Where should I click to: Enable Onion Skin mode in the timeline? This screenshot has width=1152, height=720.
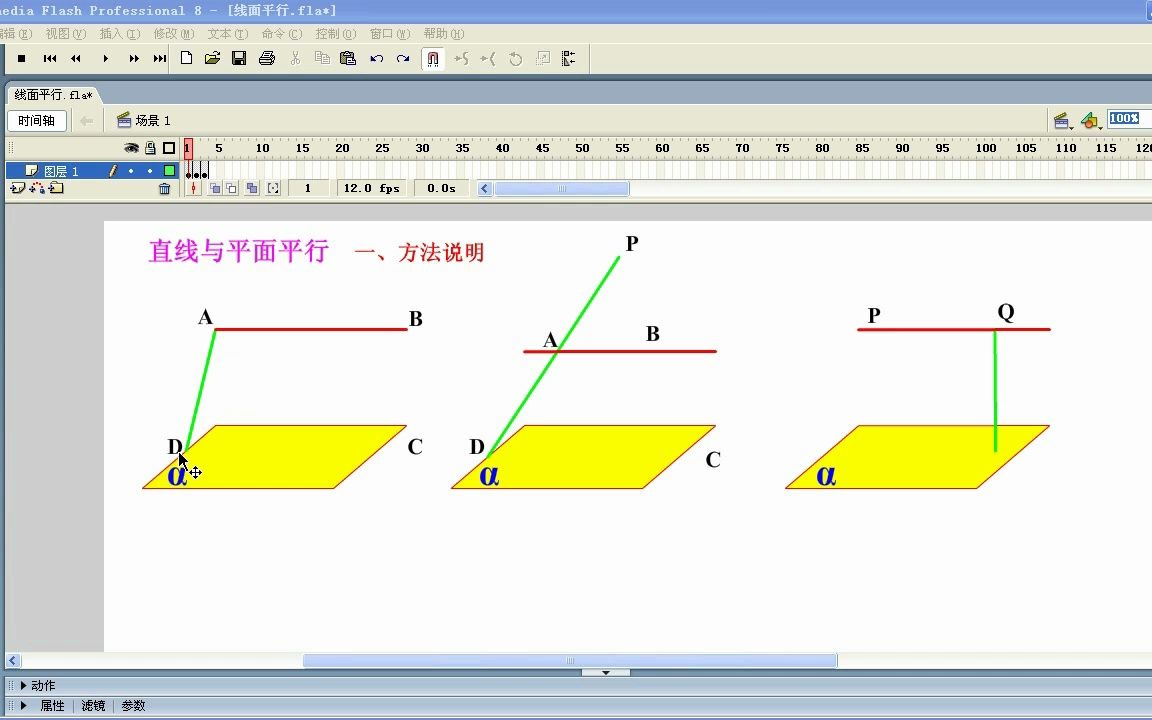point(215,188)
